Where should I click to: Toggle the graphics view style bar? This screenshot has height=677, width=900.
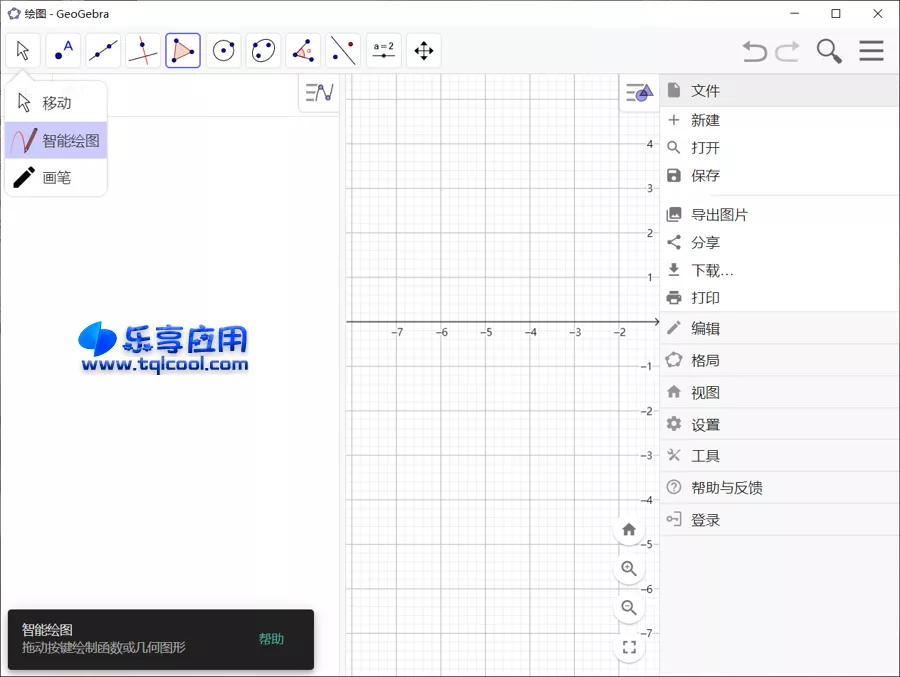coord(638,93)
